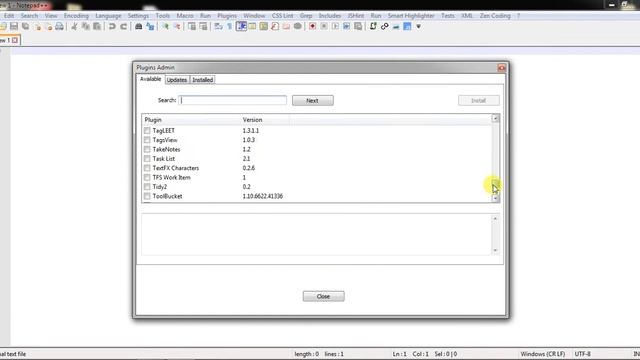The height and width of the screenshot is (360, 640).
Task: Click UTF-8 encoding in status bar
Action: pos(583,354)
